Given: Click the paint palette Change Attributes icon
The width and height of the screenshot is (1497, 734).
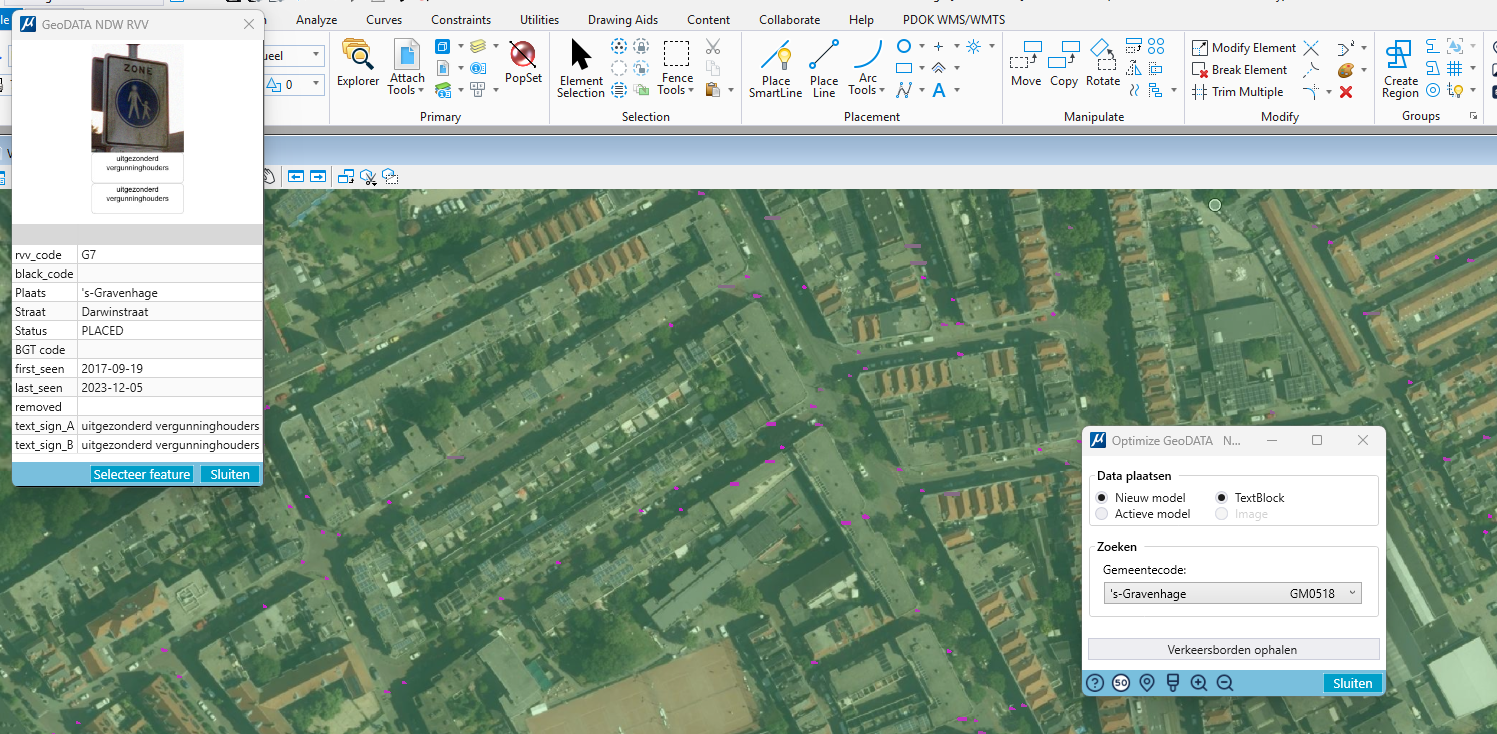Looking at the screenshot, I should click(x=1345, y=70).
